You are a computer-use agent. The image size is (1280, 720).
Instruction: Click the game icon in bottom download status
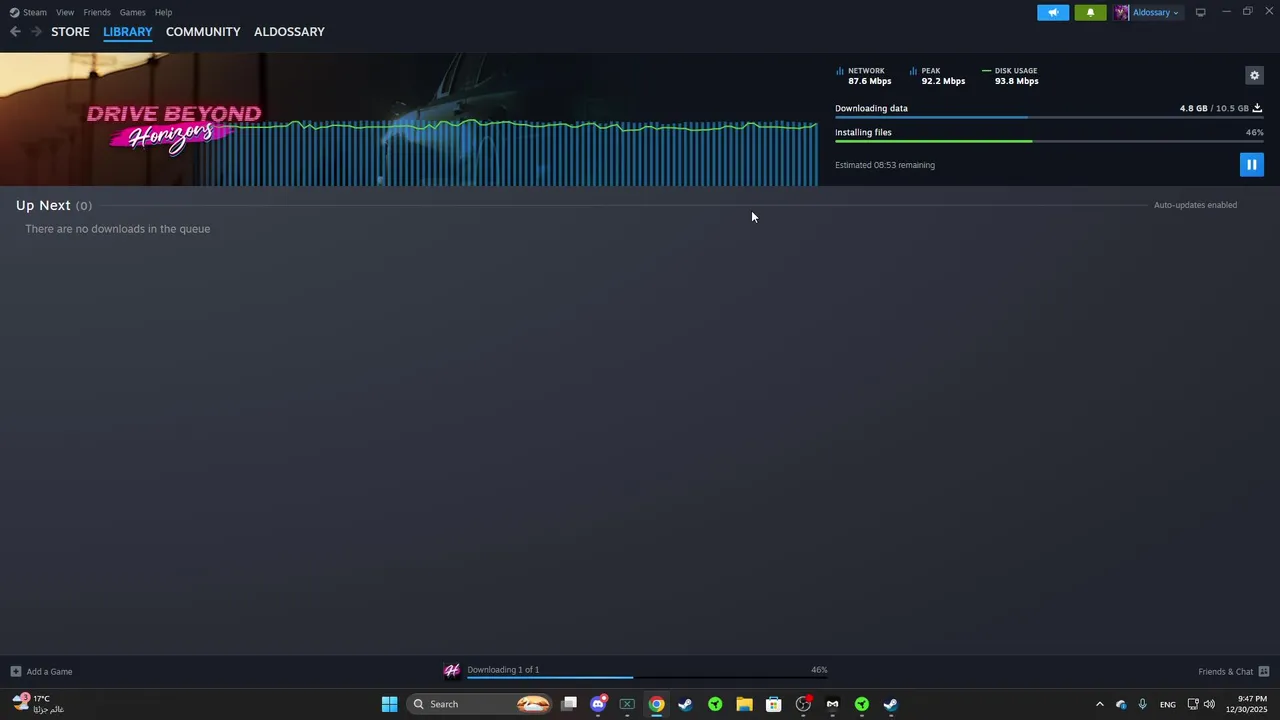pyautogui.click(x=452, y=671)
